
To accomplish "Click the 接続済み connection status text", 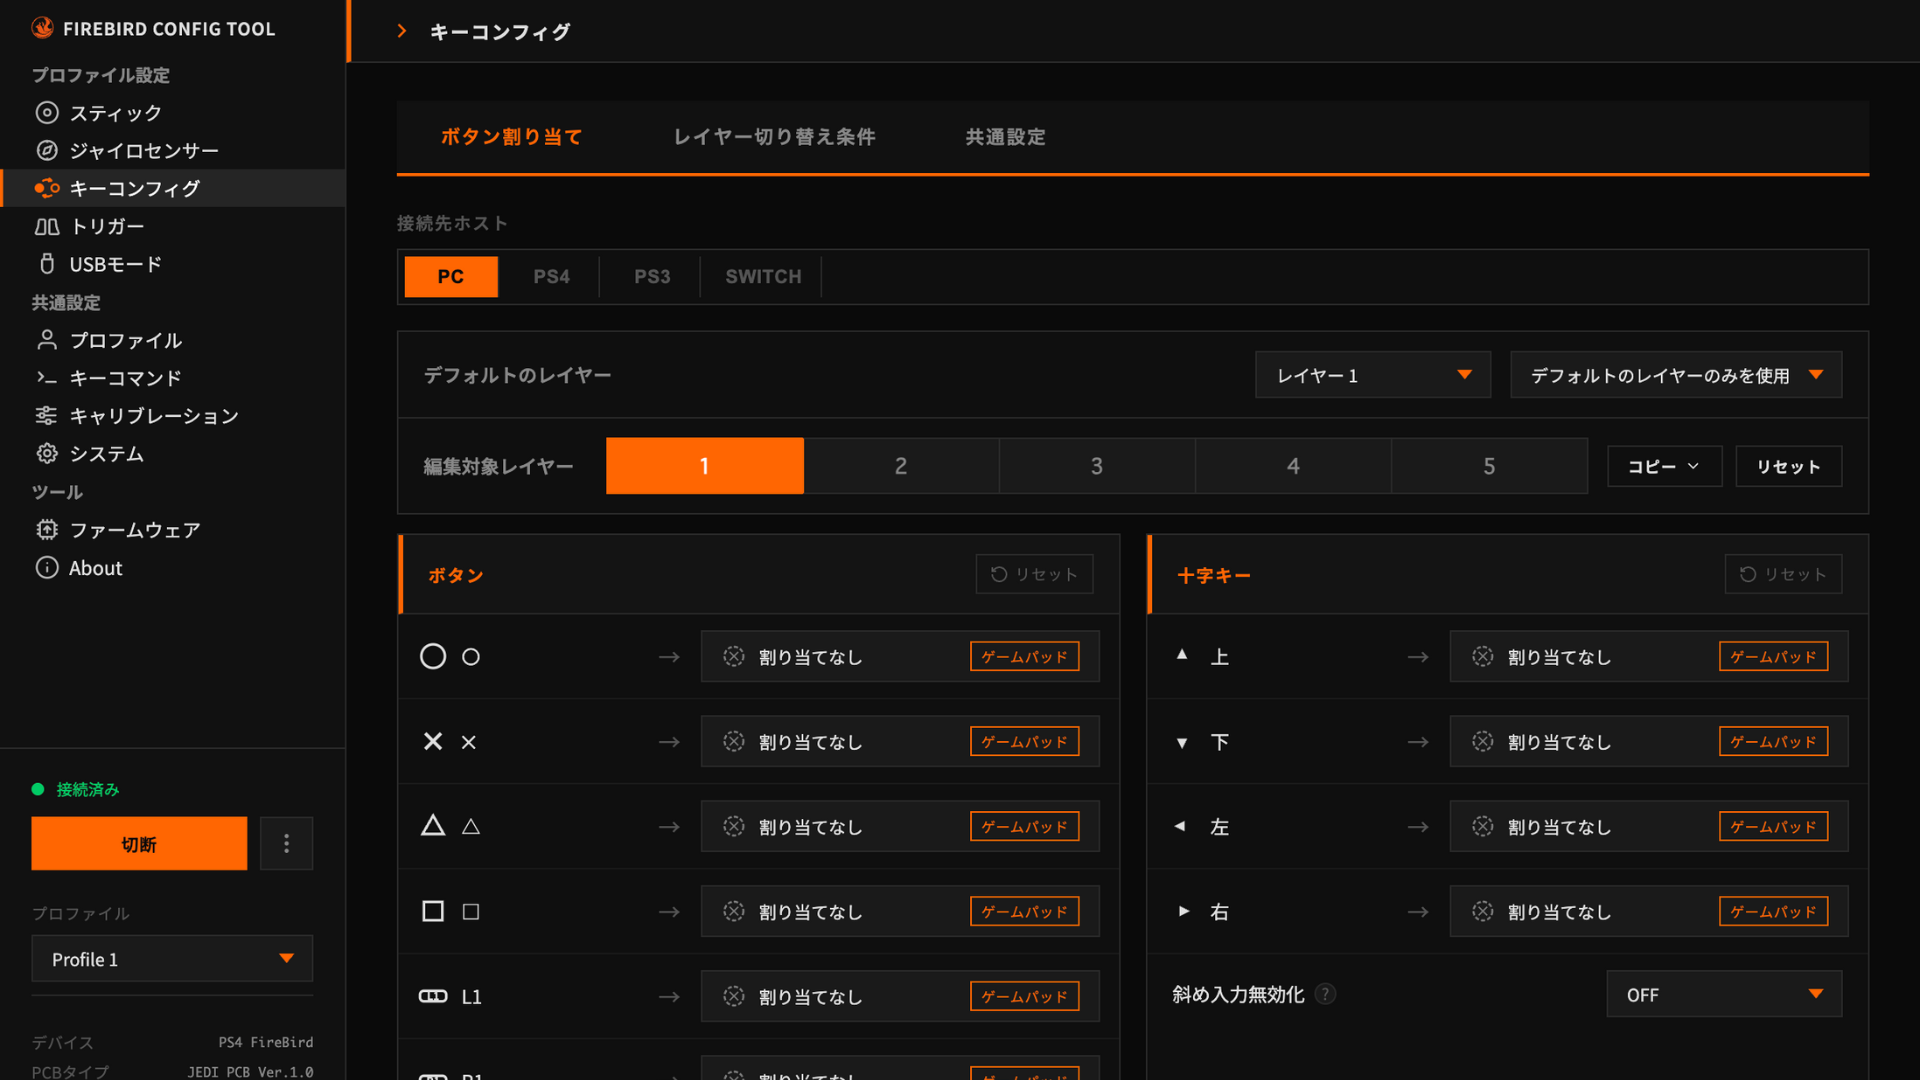I will (x=88, y=789).
